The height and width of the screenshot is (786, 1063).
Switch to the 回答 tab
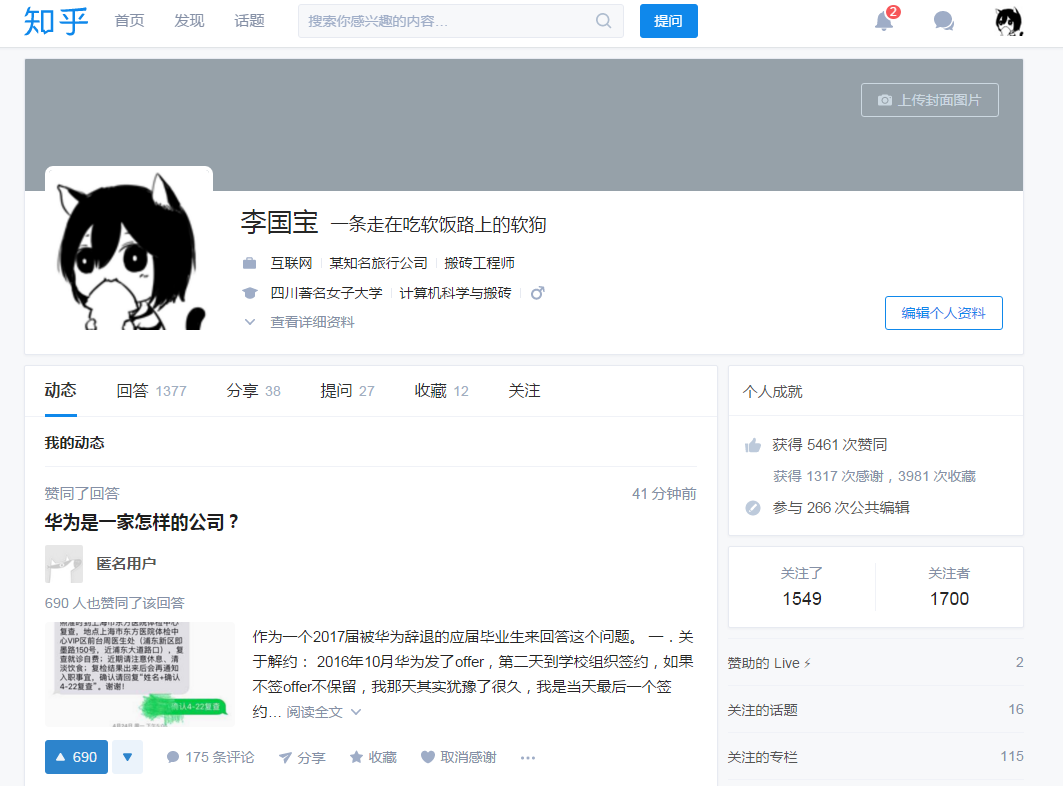pyautogui.click(x=150, y=391)
